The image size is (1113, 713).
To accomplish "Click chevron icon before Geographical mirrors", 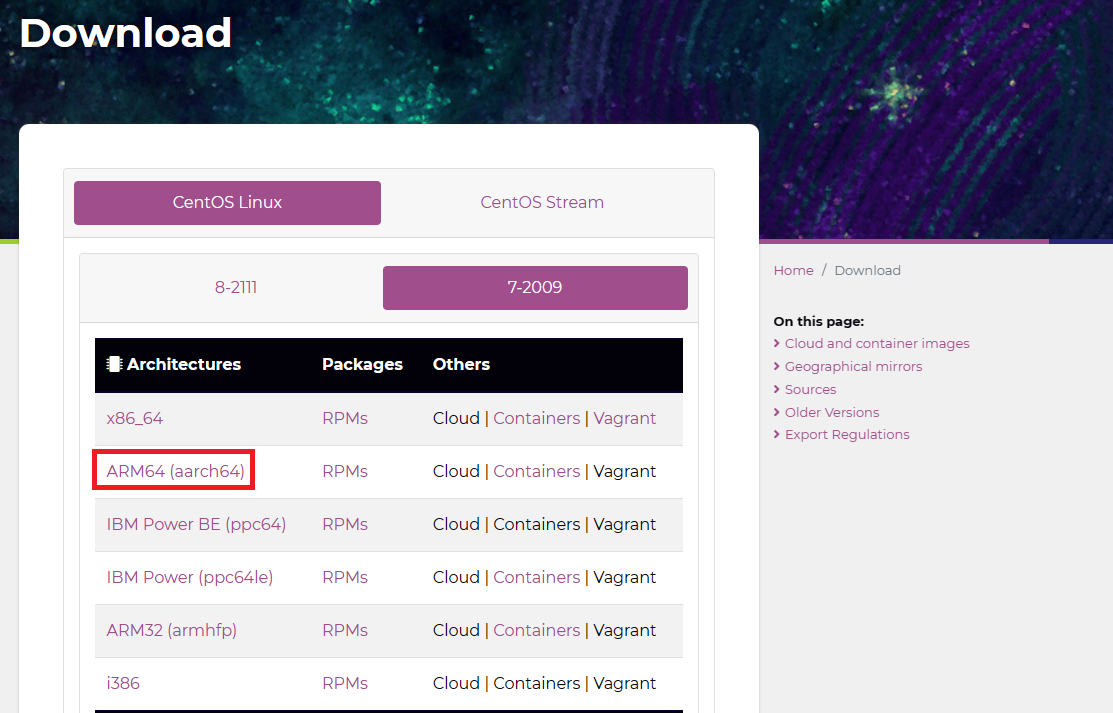I will (777, 366).
